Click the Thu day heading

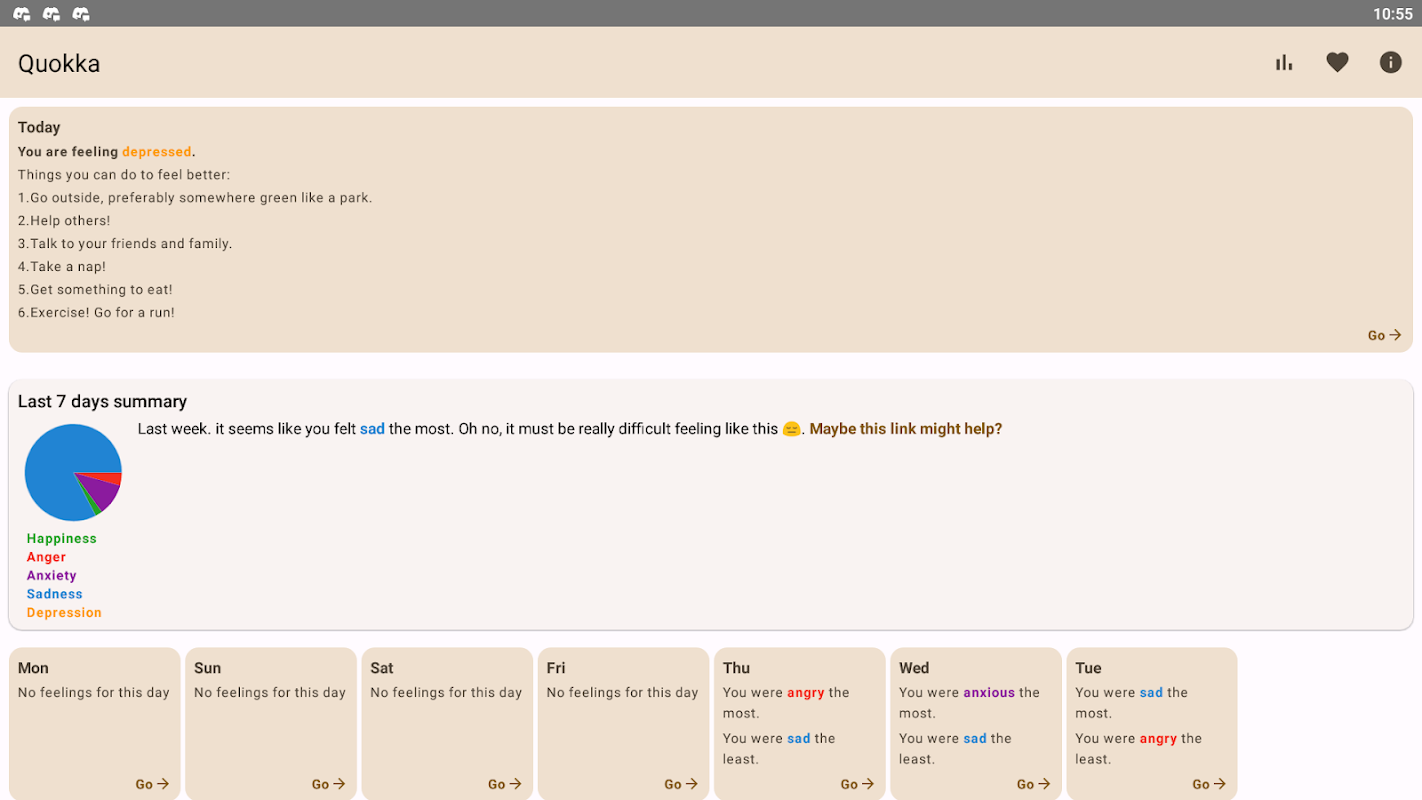[x=736, y=668]
